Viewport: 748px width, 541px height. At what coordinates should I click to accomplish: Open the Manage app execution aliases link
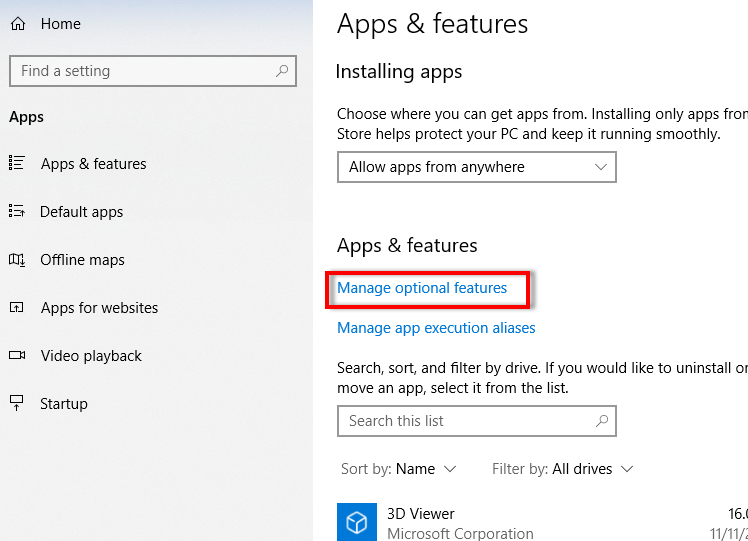[436, 328]
